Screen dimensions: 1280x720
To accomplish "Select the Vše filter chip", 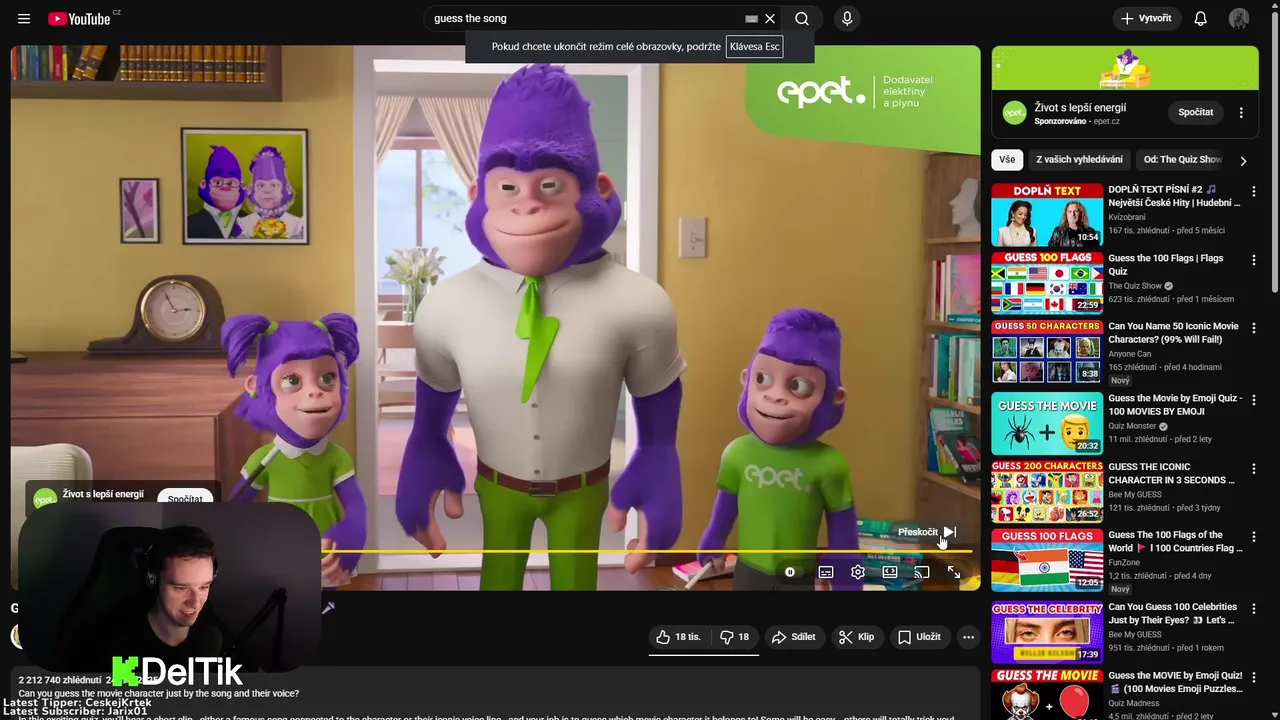I will [x=1006, y=159].
